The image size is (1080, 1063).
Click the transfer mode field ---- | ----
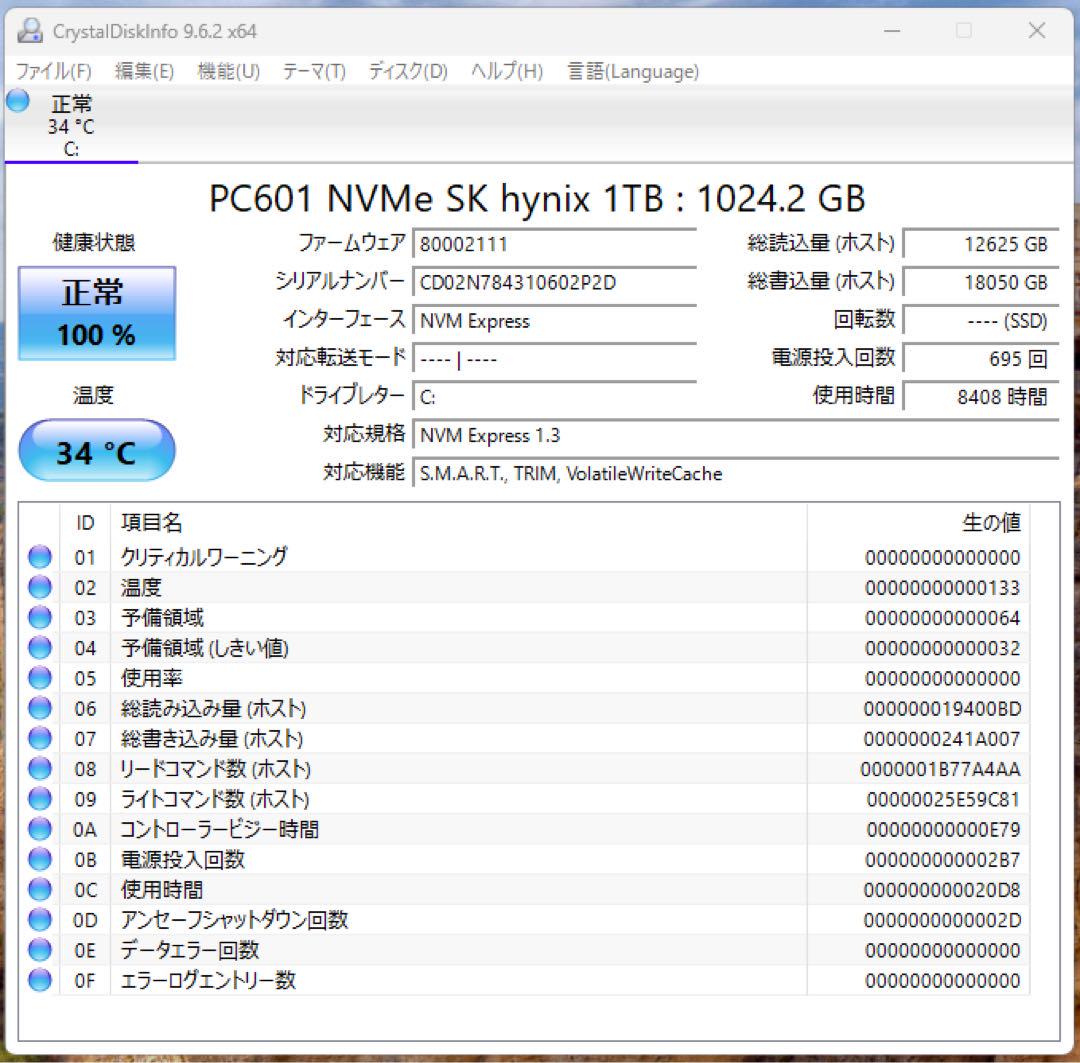click(554, 359)
